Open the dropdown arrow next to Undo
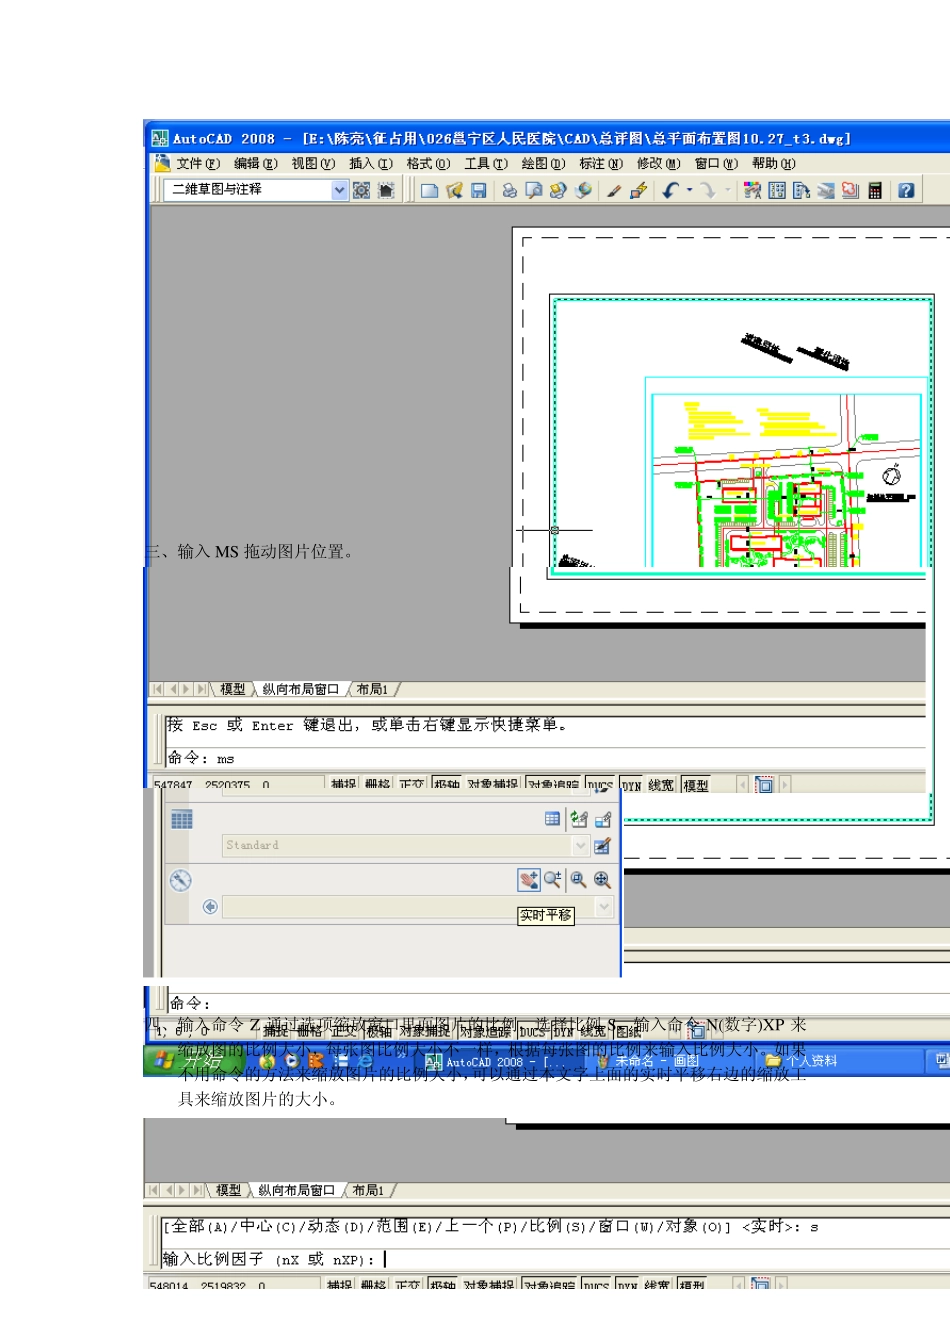Viewport: 950px width, 1344px height. pos(689,190)
